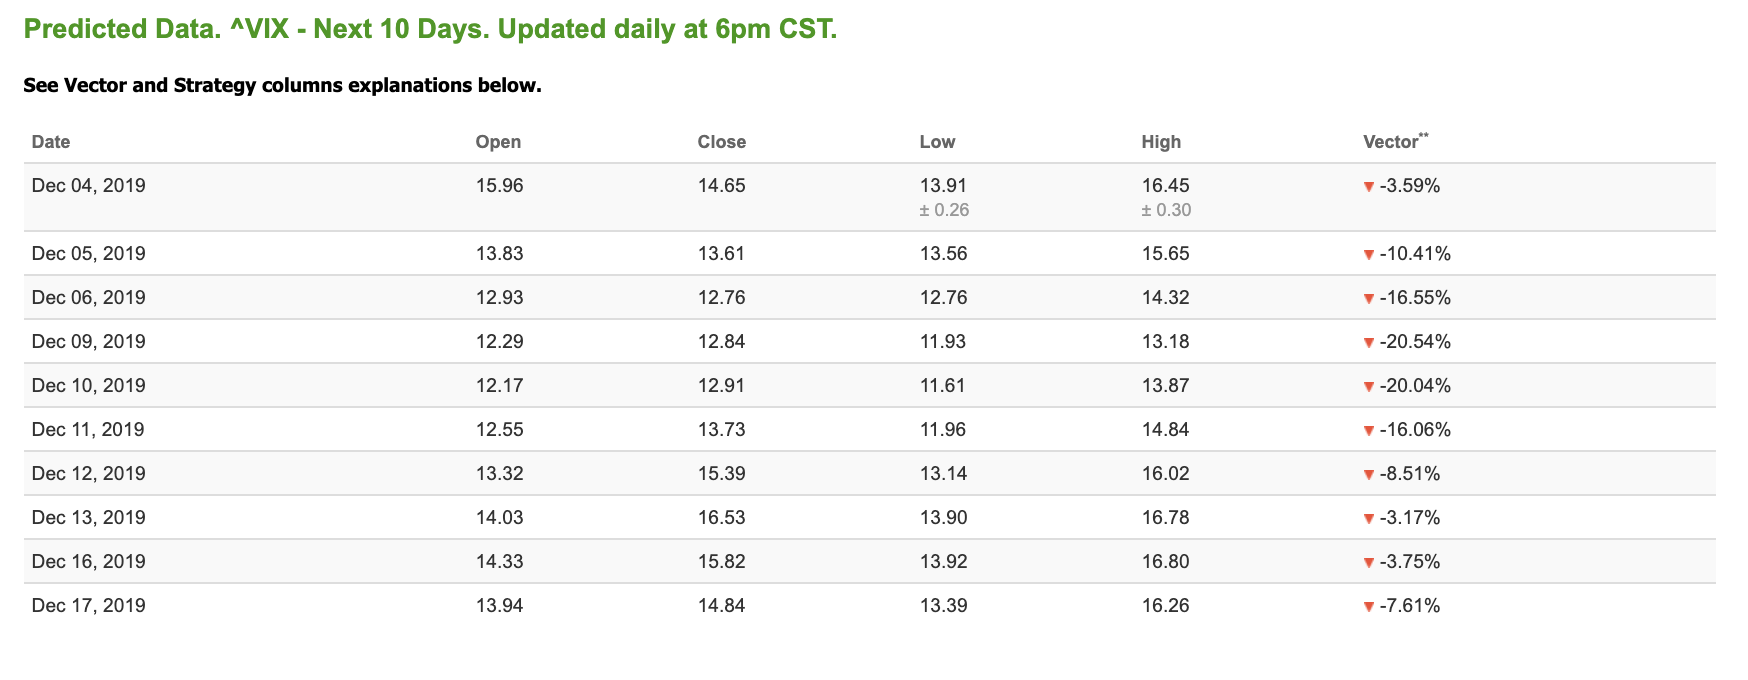Click red down arrow beside -8.51%
Viewport: 1748px width, 680px height.
[1369, 475]
